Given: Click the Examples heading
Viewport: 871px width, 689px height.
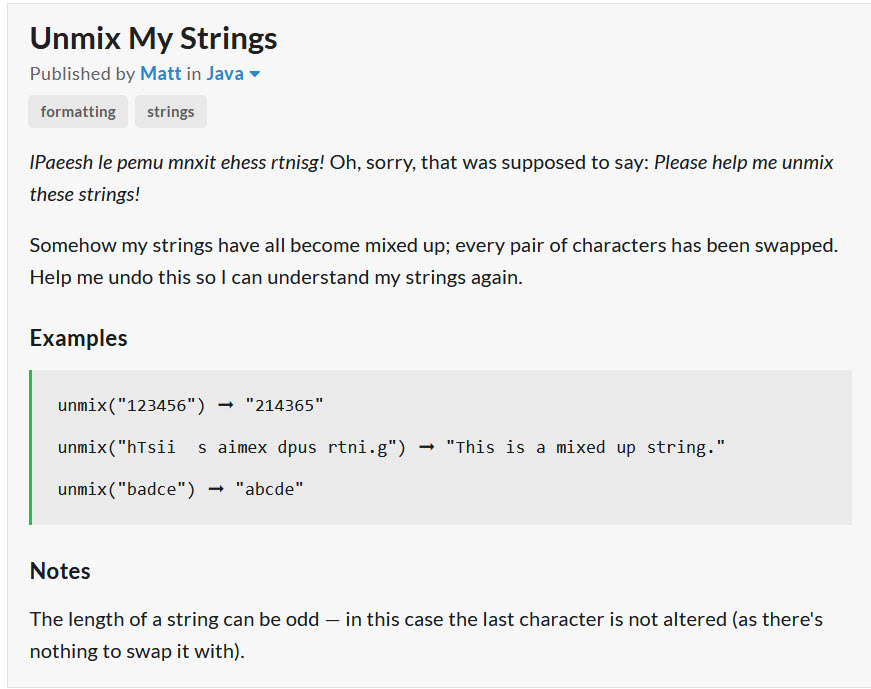Looking at the screenshot, I should [x=78, y=338].
